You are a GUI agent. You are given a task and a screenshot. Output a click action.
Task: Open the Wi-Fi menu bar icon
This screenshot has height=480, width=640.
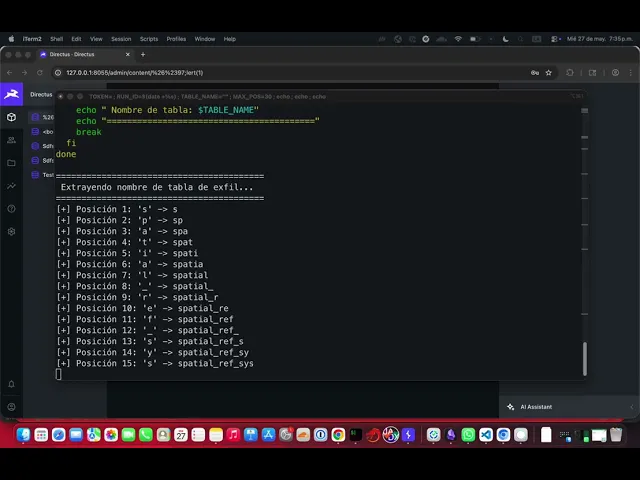(458, 39)
